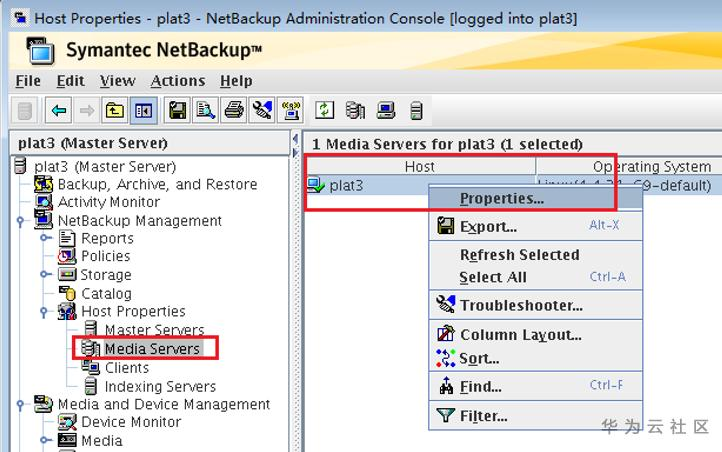Select the Policies label in tree
Screen dimensions: 722x452
pyautogui.click(x=106, y=256)
